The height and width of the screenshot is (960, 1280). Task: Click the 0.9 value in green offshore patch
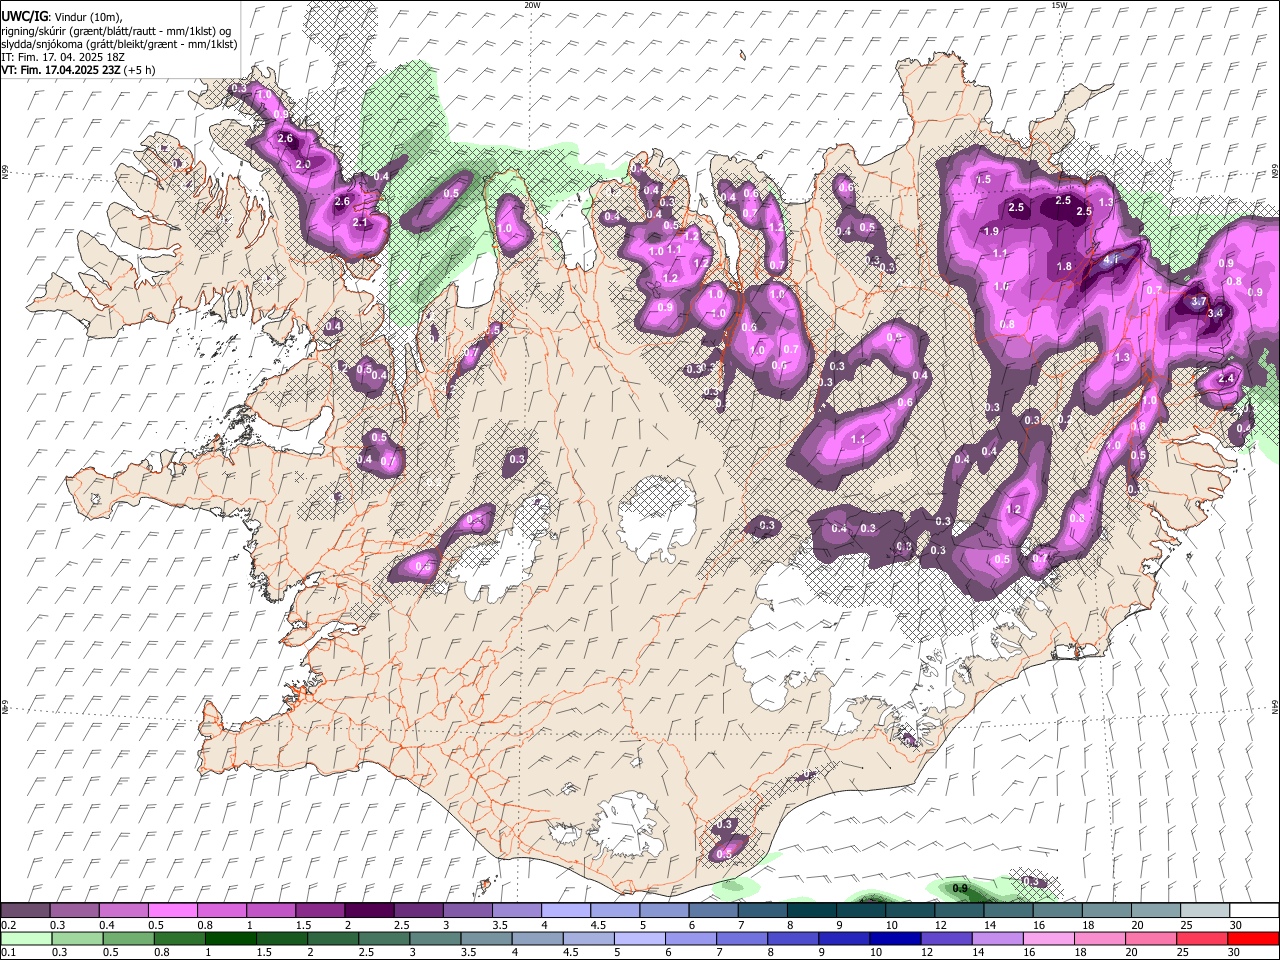(960, 888)
